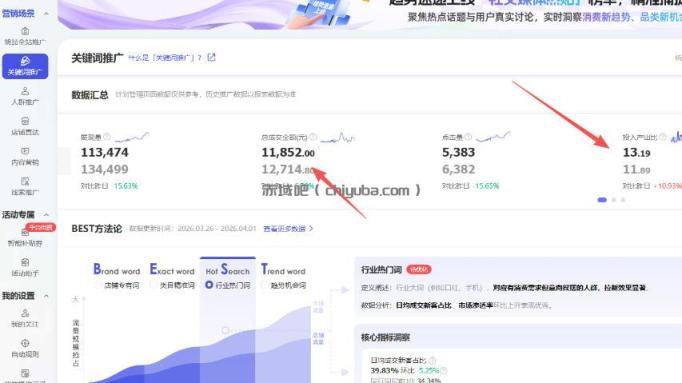Open 关键词推广 in the sidebar

25,66
